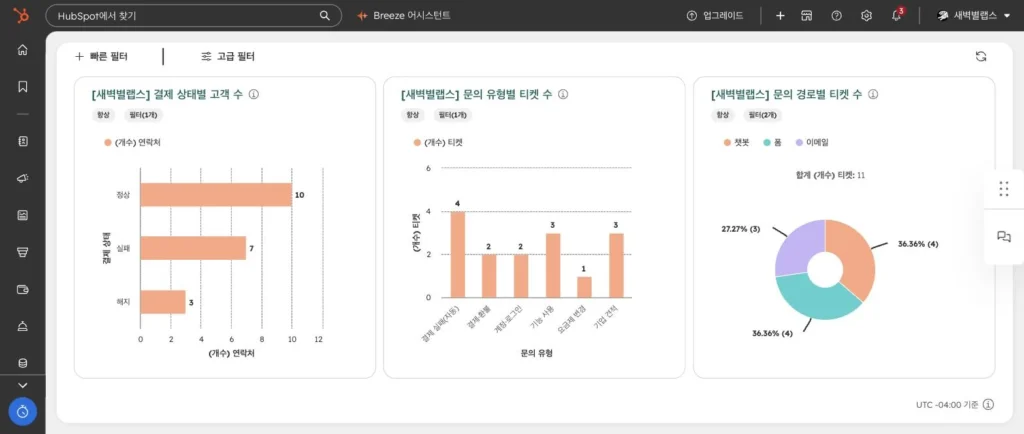This screenshot has width=1024, height=434.
Task: Open Breeze 어시스턴트
Action: tap(404, 16)
